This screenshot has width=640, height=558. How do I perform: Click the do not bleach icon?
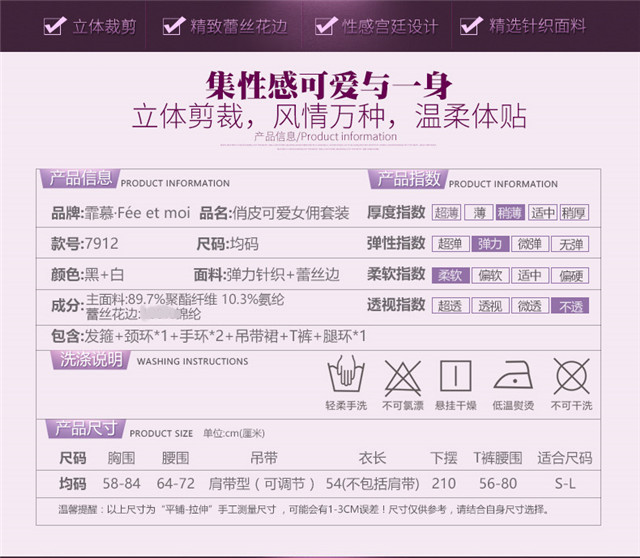(402, 376)
